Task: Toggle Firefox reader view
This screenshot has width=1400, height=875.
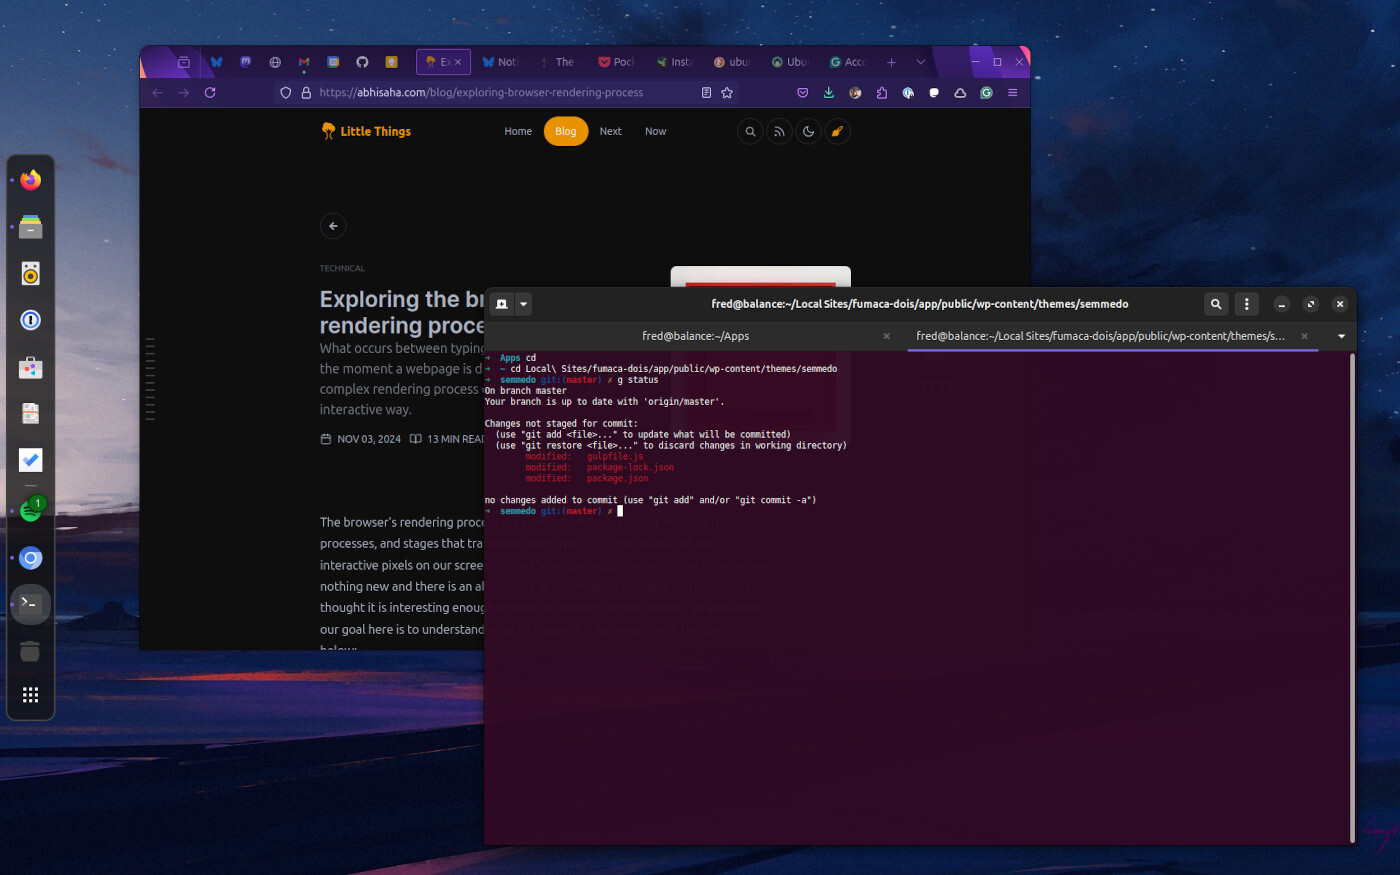Action: 706,92
